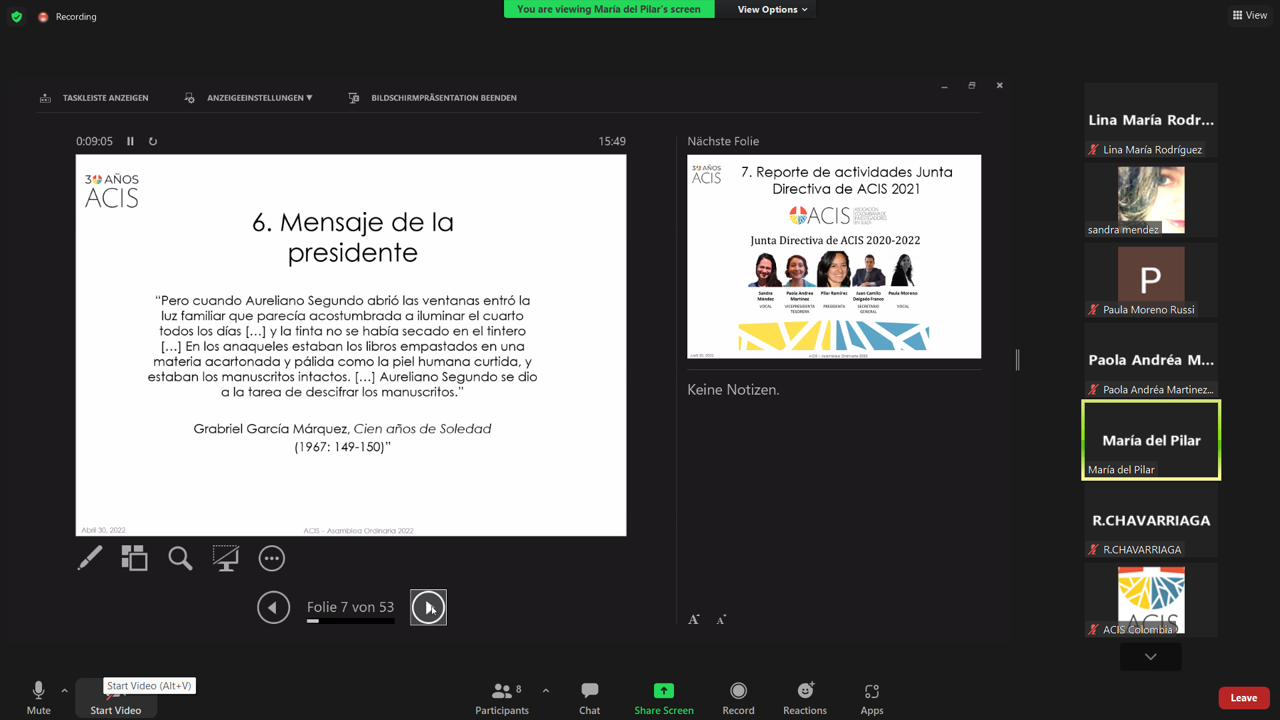Image resolution: width=1280 pixels, height=720 pixels.
Task: Expand audio options arrow beside Mute
Action: pyautogui.click(x=64, y=690)
